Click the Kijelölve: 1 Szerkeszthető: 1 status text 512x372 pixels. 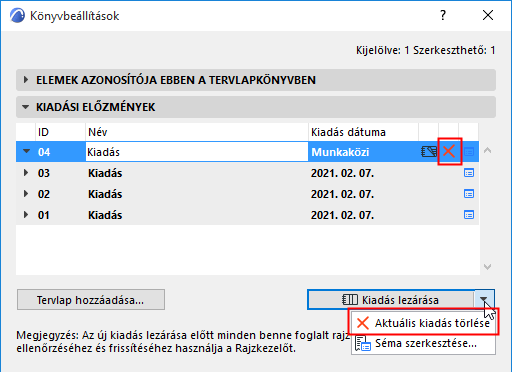(x=426, y=50)
